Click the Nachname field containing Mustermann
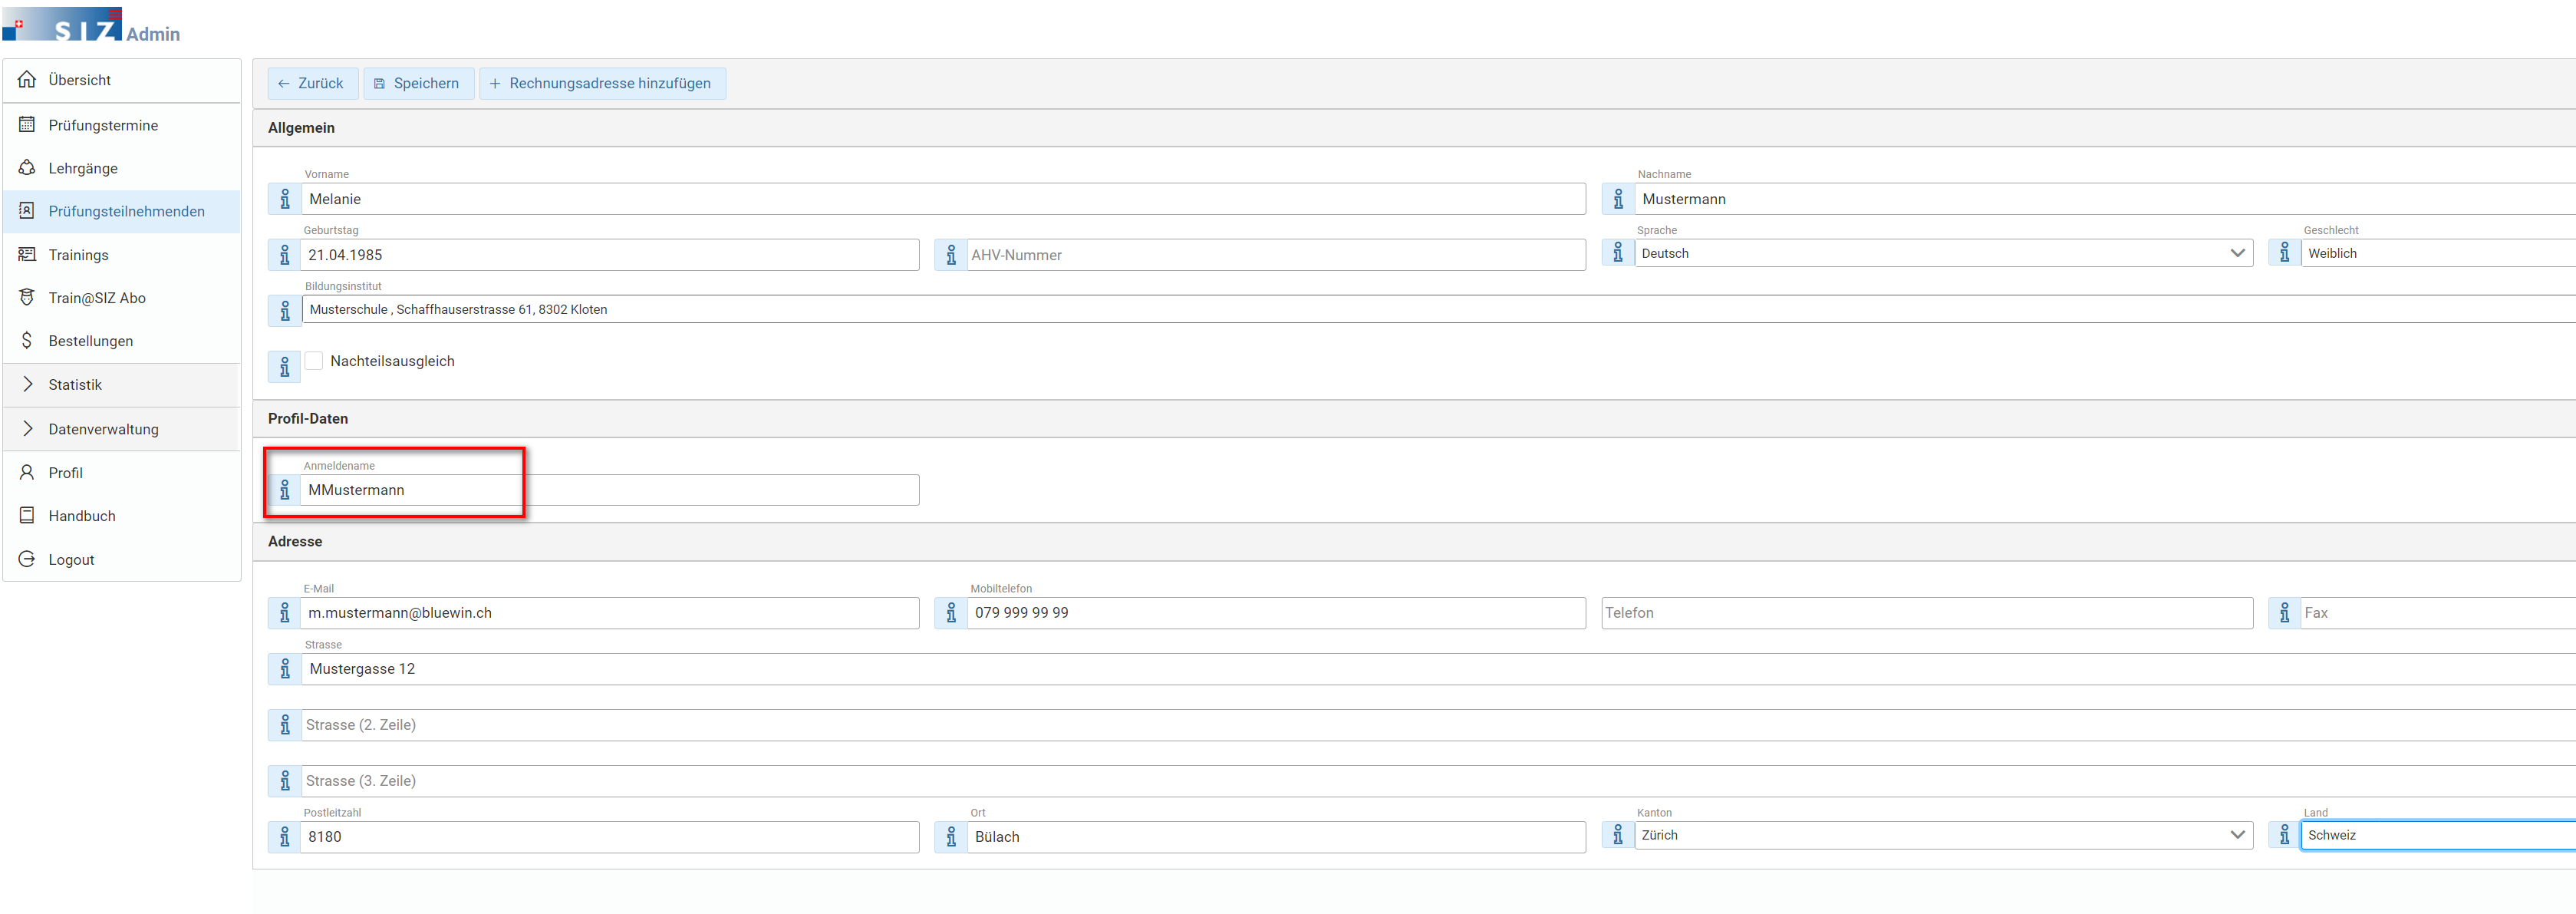Screen dimensions: 2576x914 [2105, 199]
